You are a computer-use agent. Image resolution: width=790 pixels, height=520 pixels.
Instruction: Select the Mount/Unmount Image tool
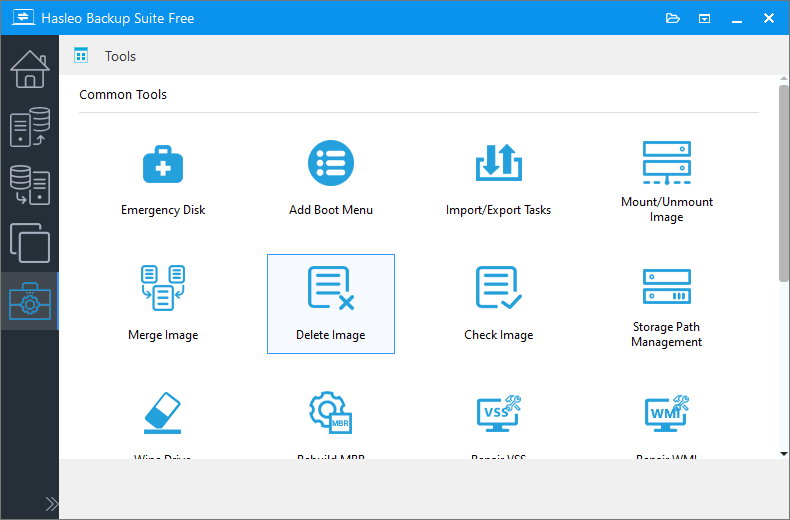click(x=666, y=179)
